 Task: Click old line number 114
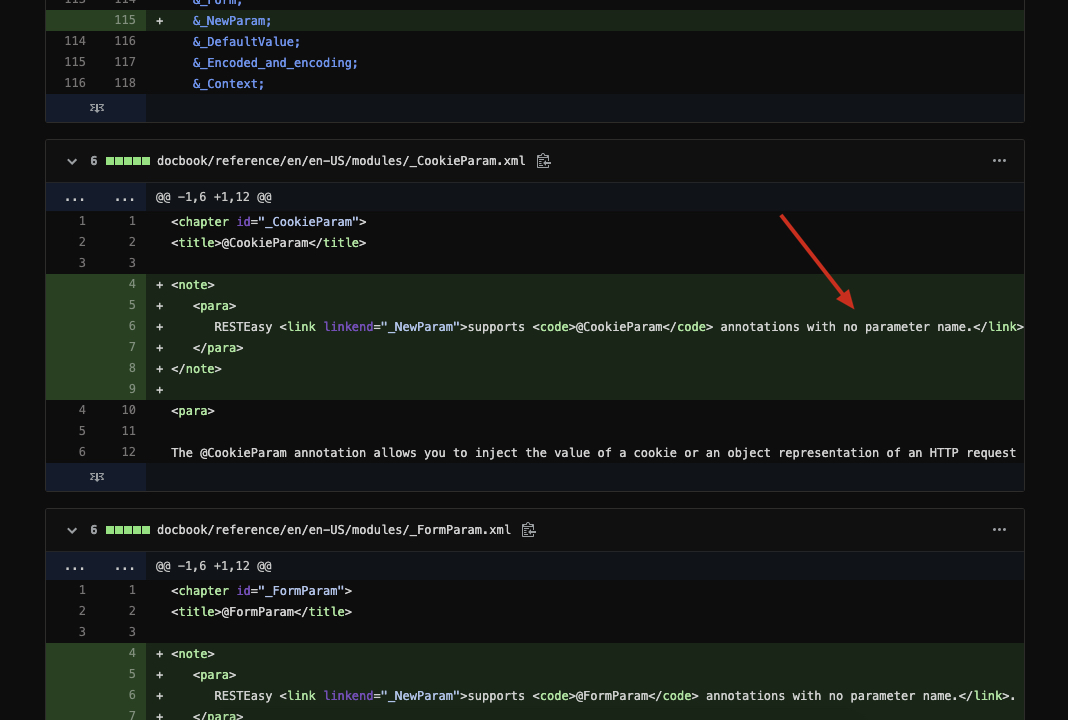(75, 41)
